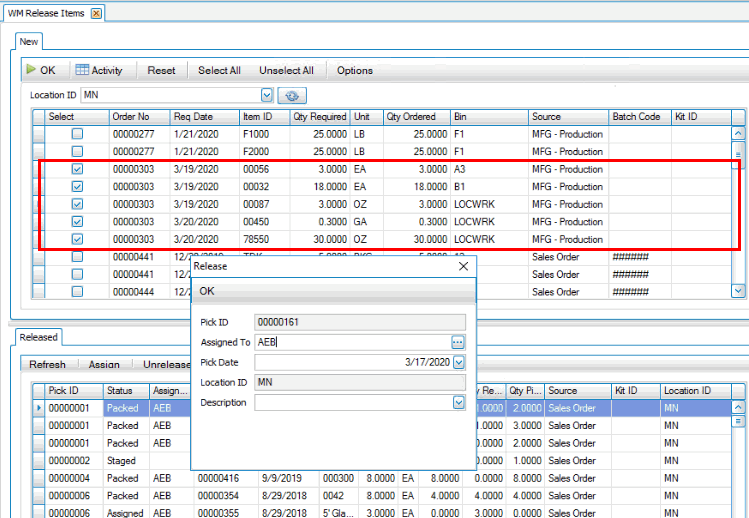Screen dimensions: 749x518
Task: Open the Assigned To lookup ellipsis button
Action: coord(458,342)
